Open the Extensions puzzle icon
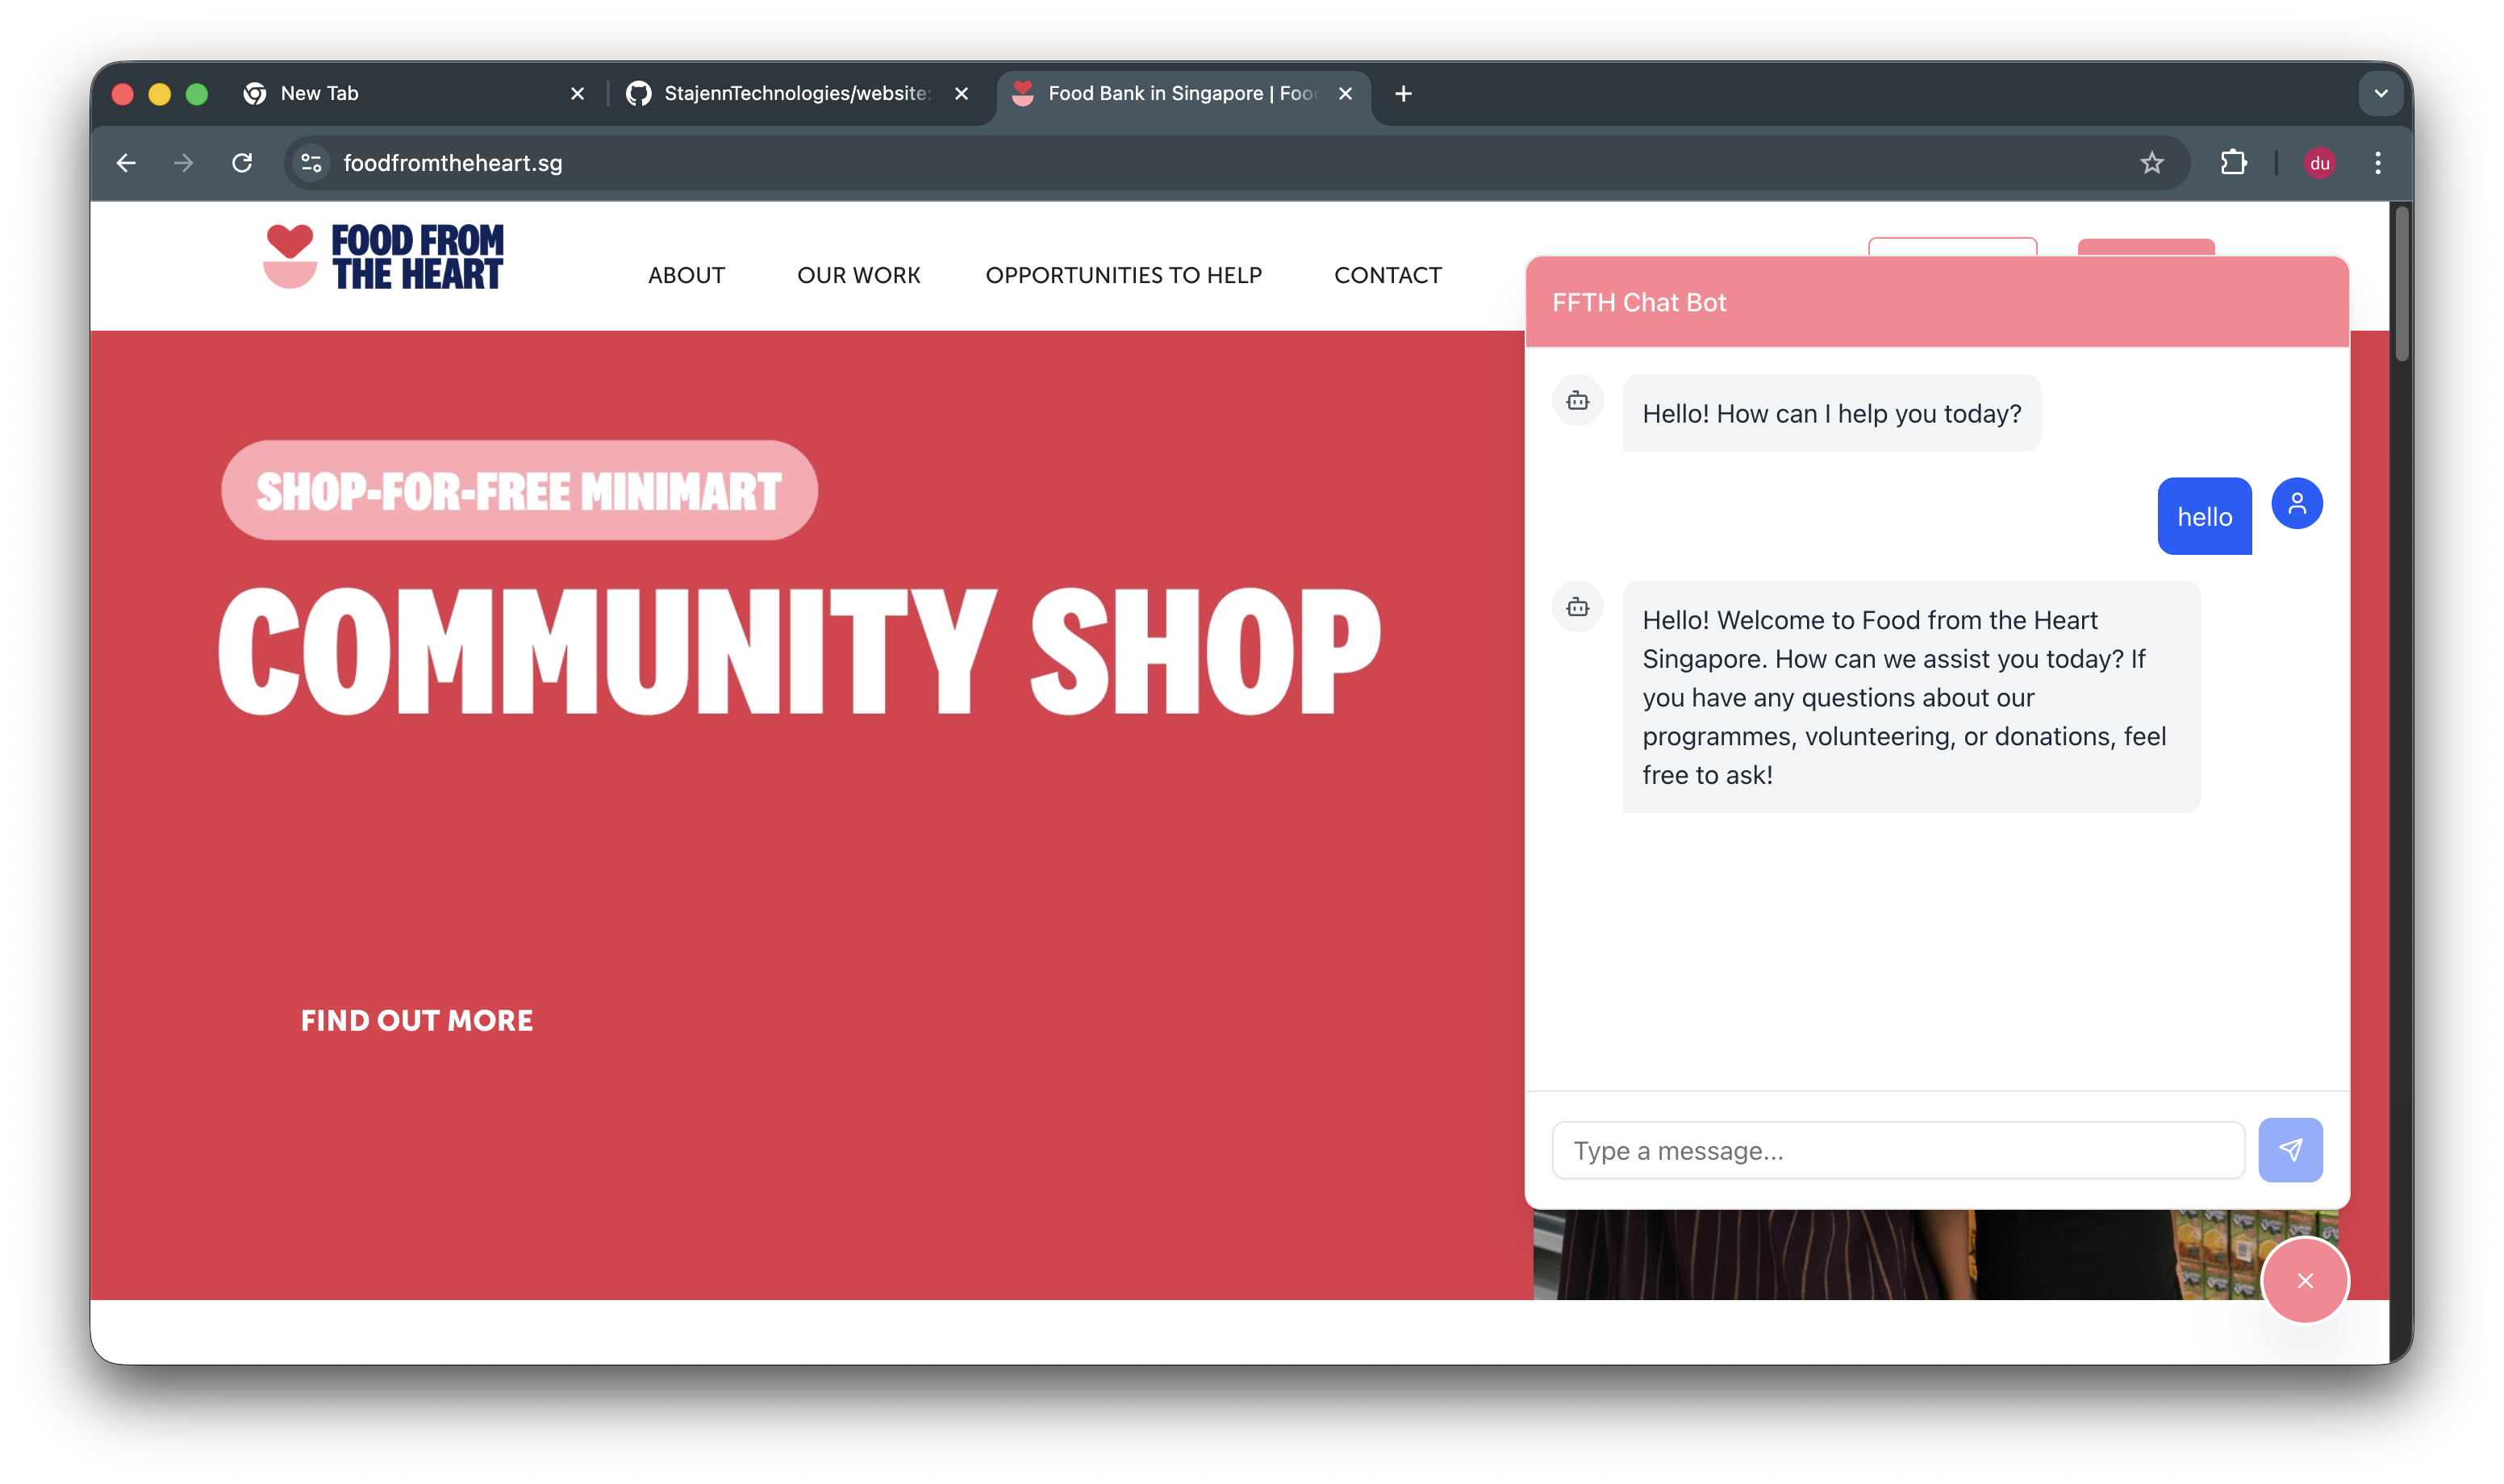Image resolution: width=2504 pixels, height=1484 pixels. (x=2233, y=163)
